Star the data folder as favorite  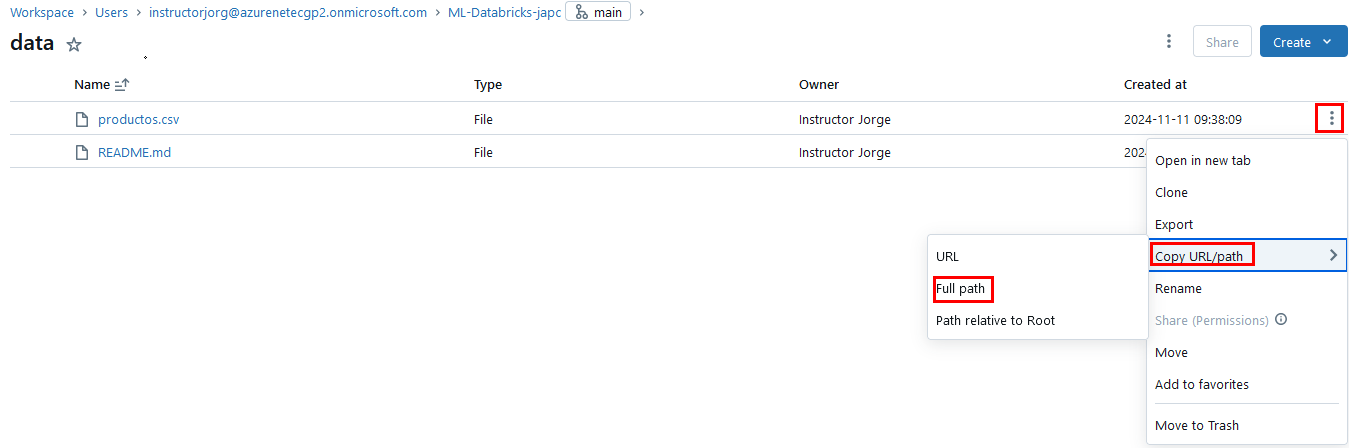click(x=74, y=44)
